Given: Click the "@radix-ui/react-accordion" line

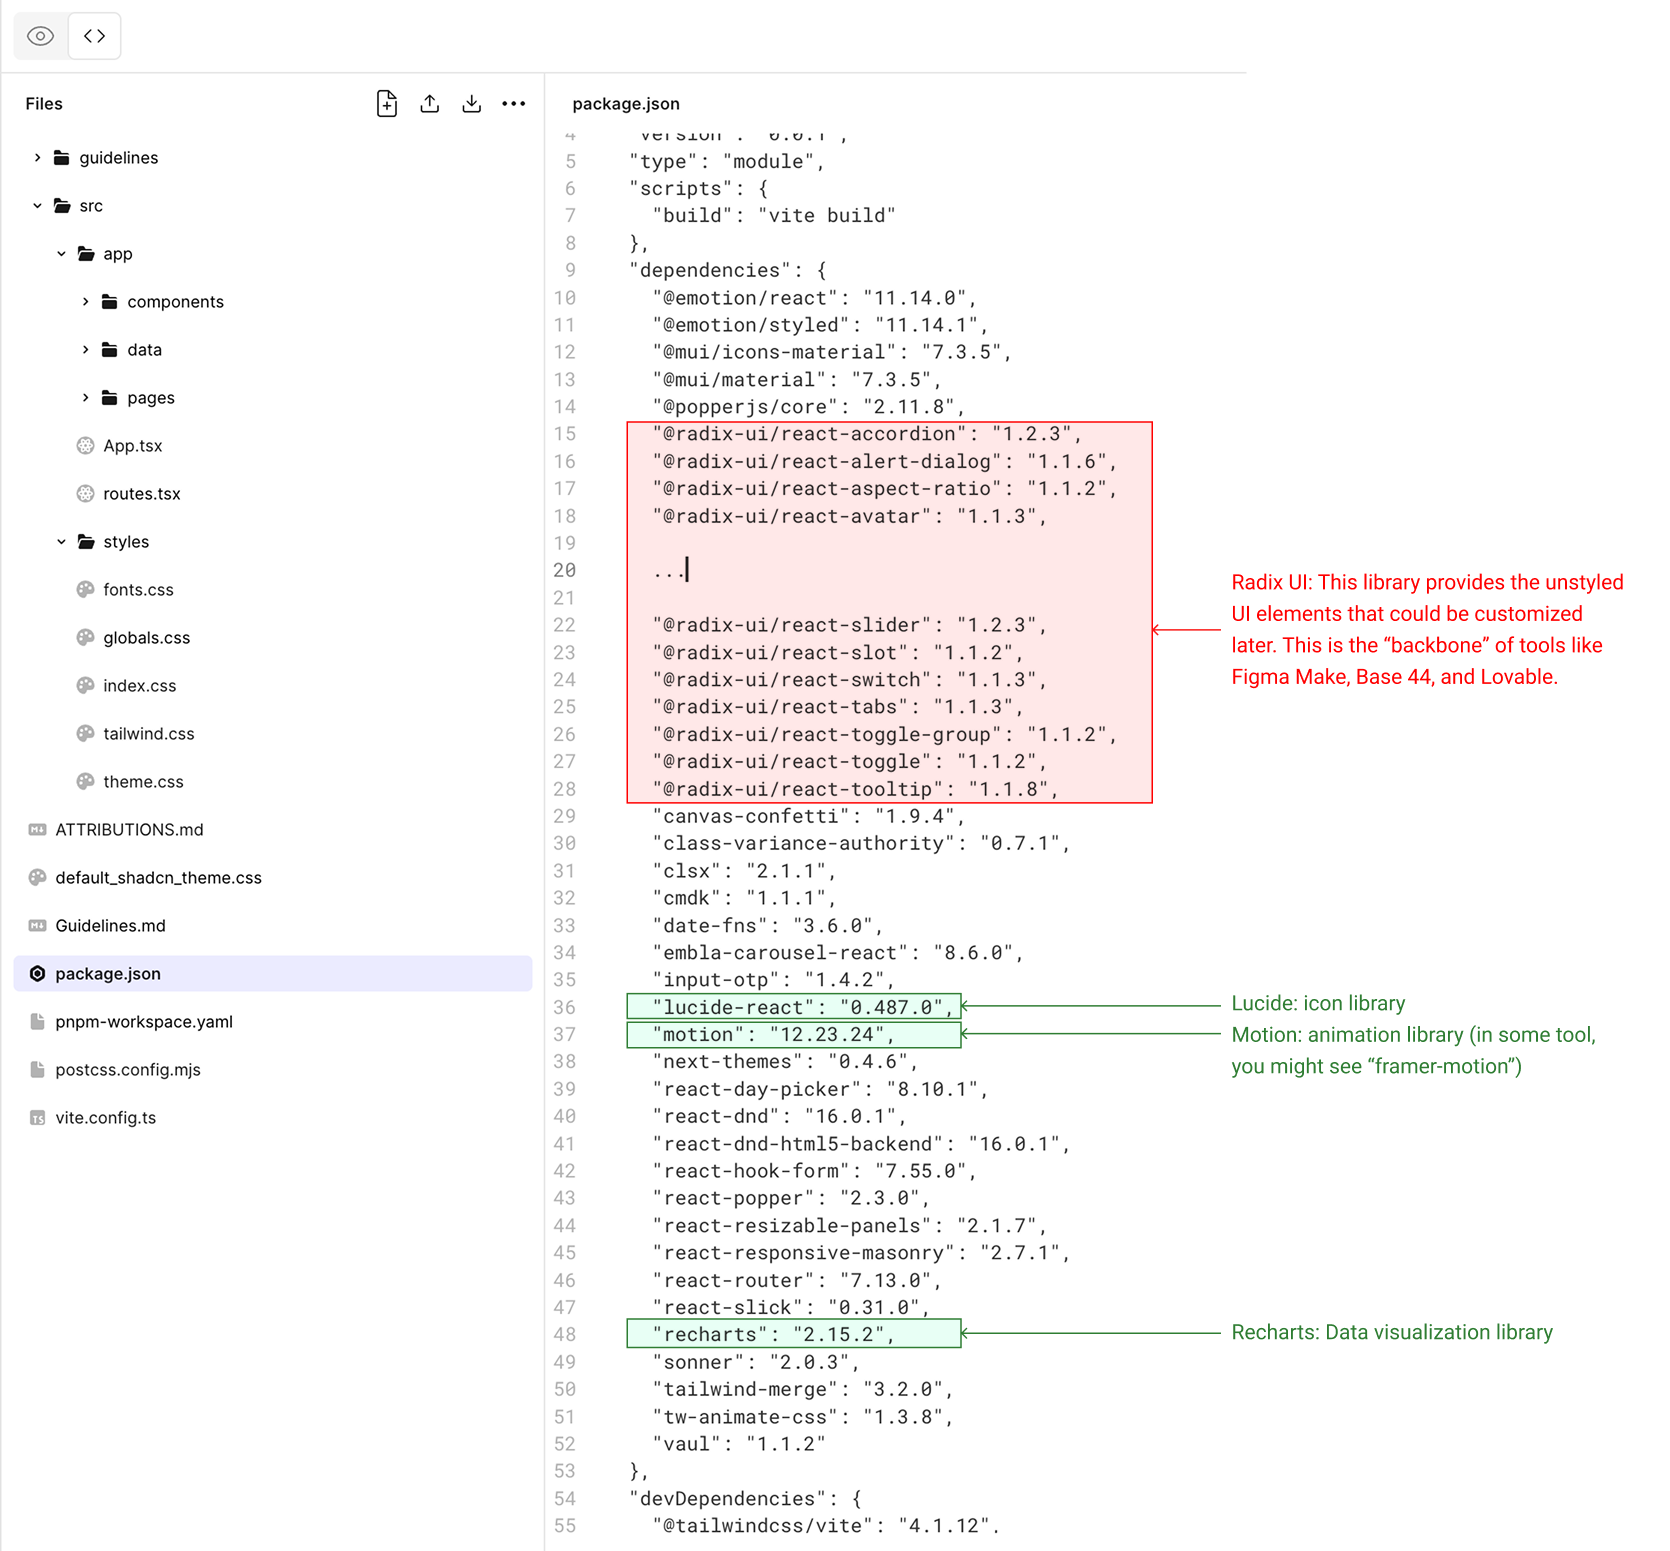Looking at the screenshot, I should [868, 433].
